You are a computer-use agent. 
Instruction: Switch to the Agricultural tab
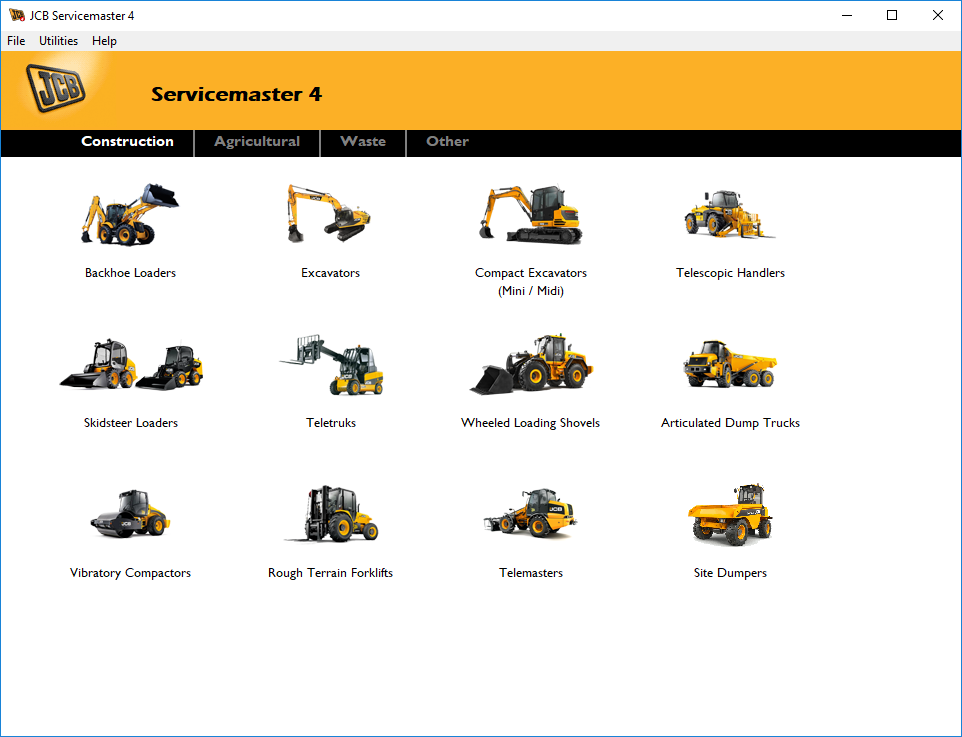[257, 141]
